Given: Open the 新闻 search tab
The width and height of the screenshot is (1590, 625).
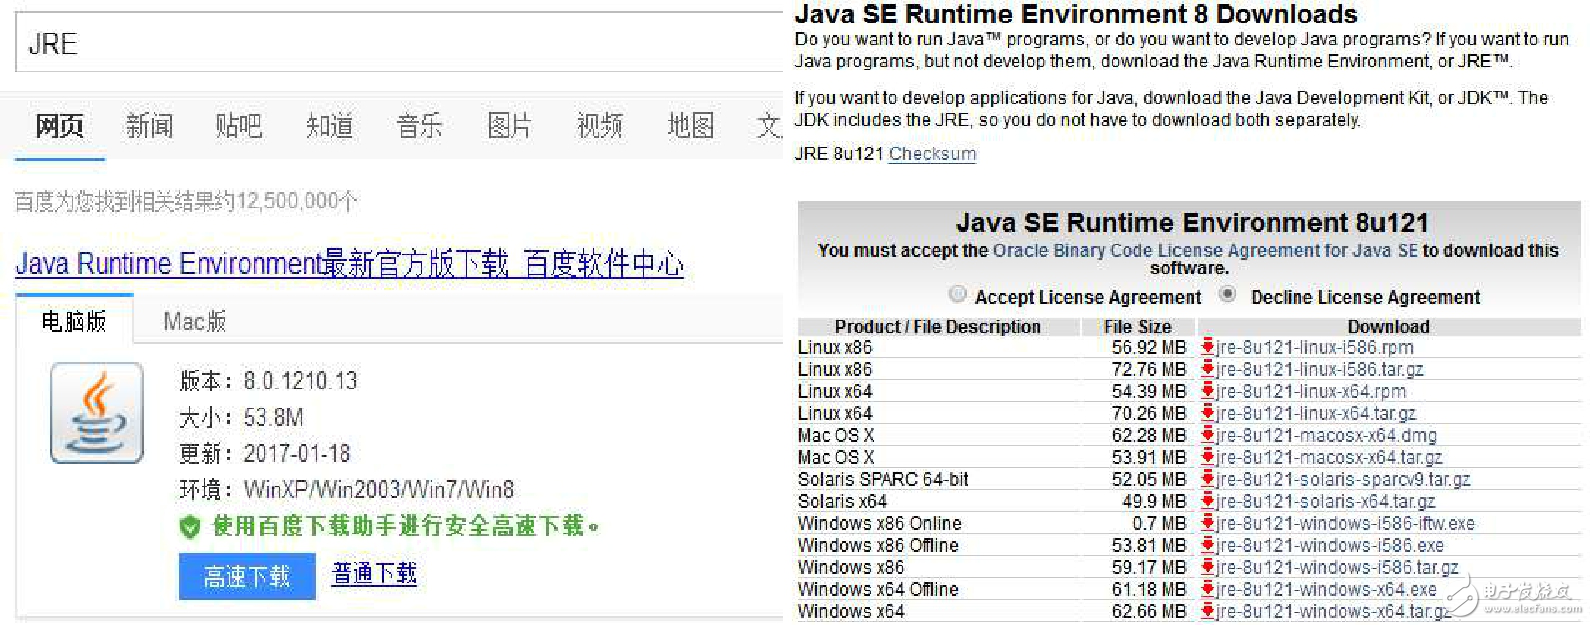Looking at the screenshot, I should pos(150,126).
